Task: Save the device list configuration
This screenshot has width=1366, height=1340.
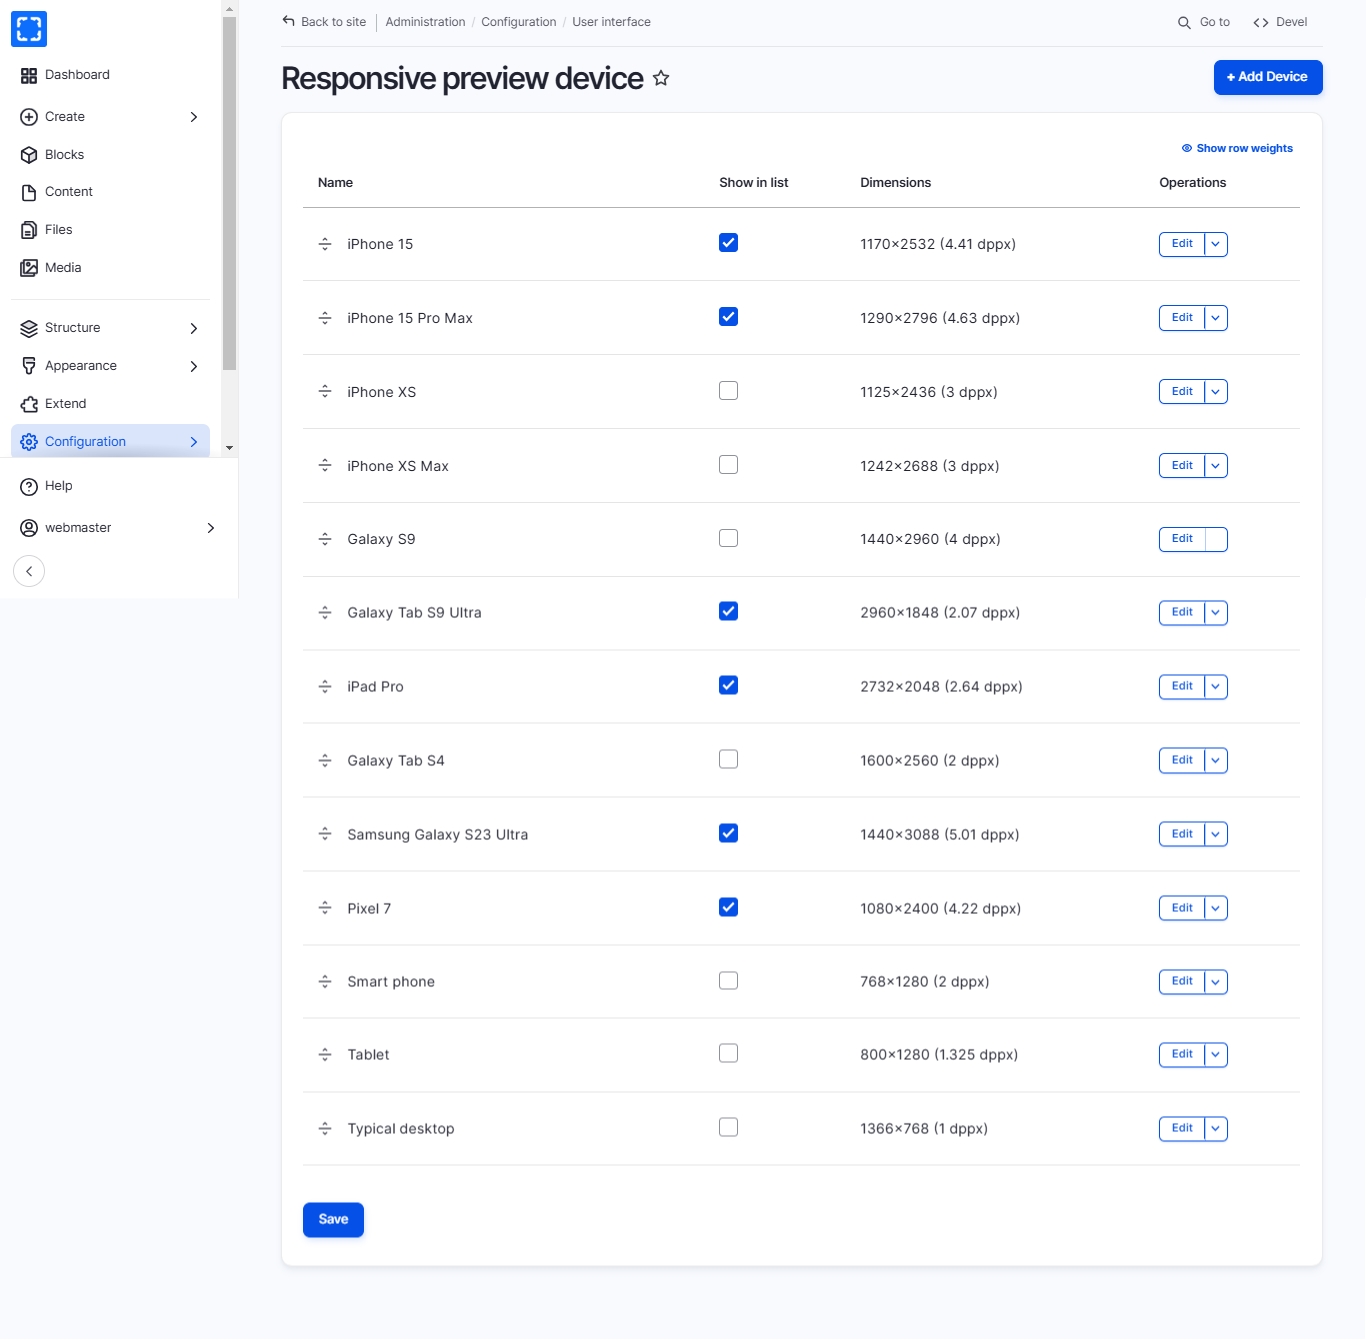Action: [333, 1219]
